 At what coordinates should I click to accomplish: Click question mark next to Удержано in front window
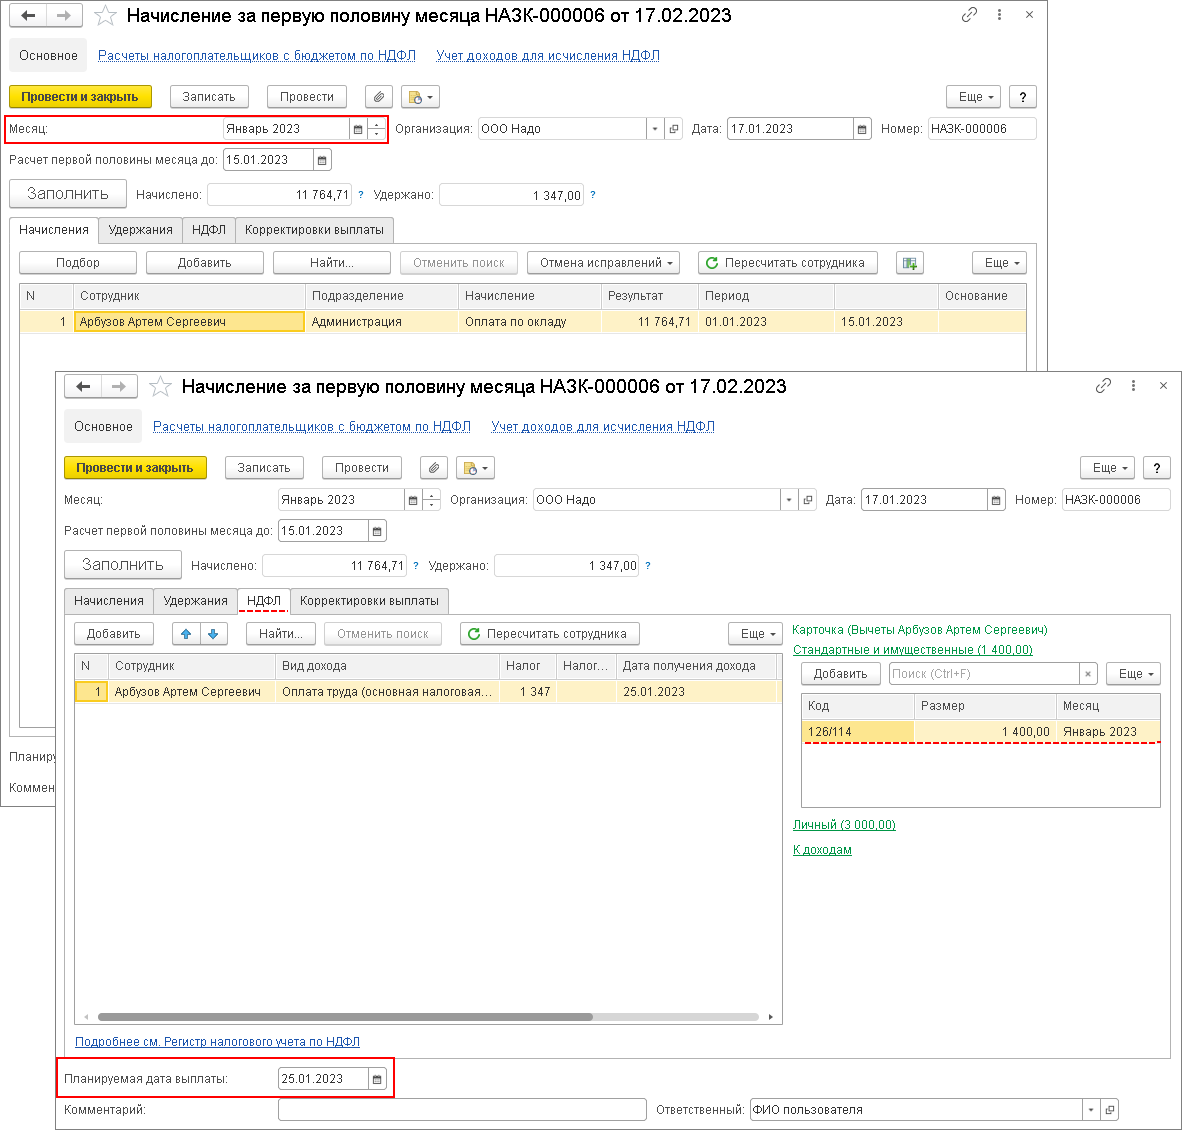[x=648, y=565]
